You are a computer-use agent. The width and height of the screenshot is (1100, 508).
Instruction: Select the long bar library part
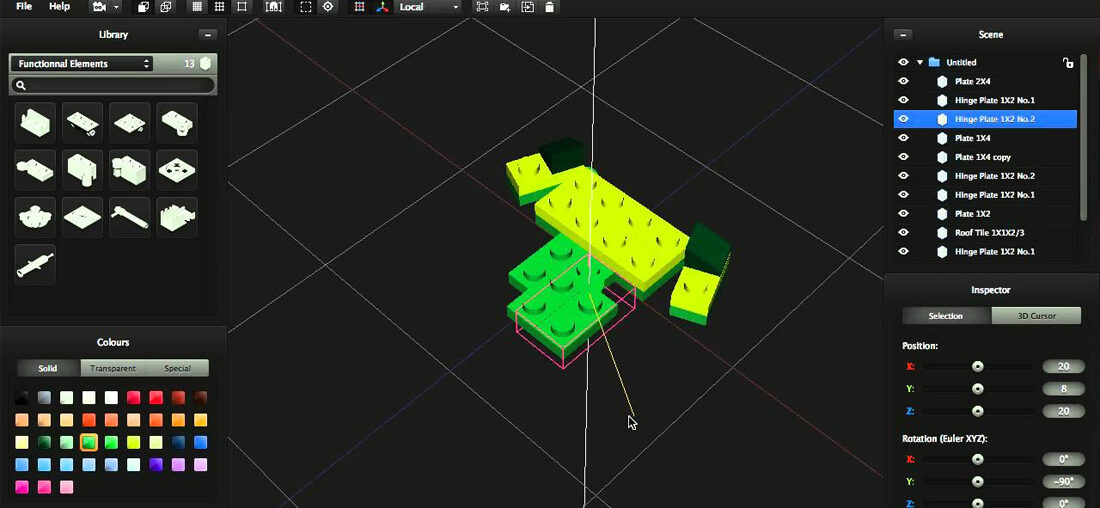[x=130, y=218]
